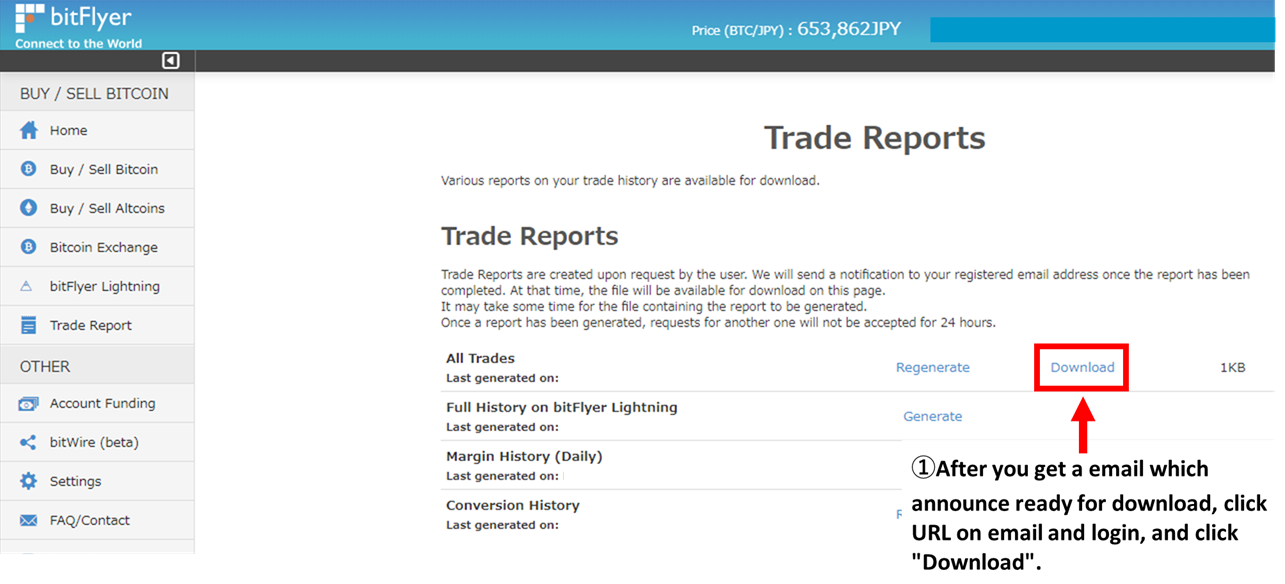Click the bitWire share icon

click(x=29, y=442)
